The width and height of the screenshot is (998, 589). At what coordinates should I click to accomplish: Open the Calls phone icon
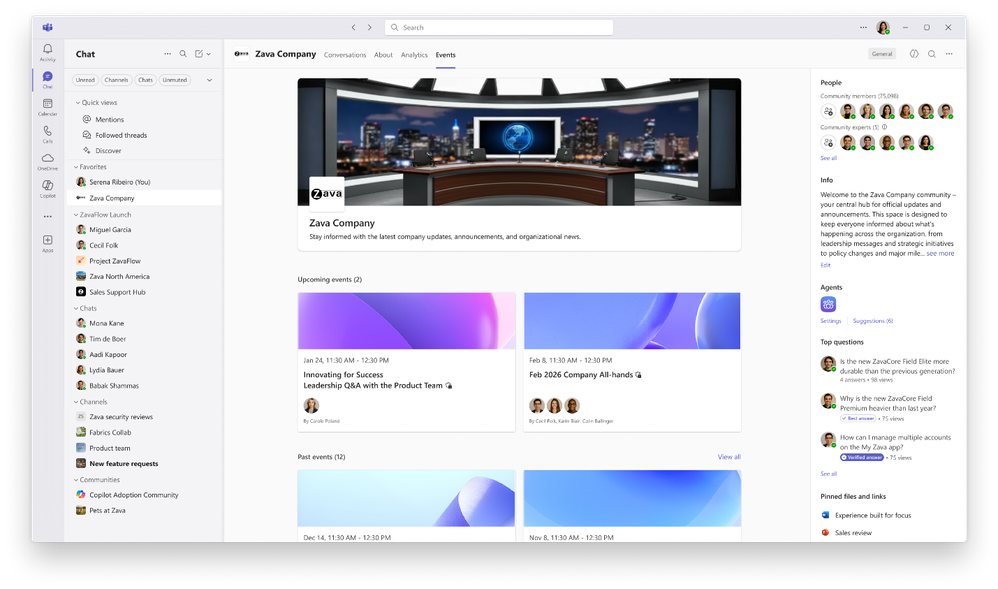point(48,133)
